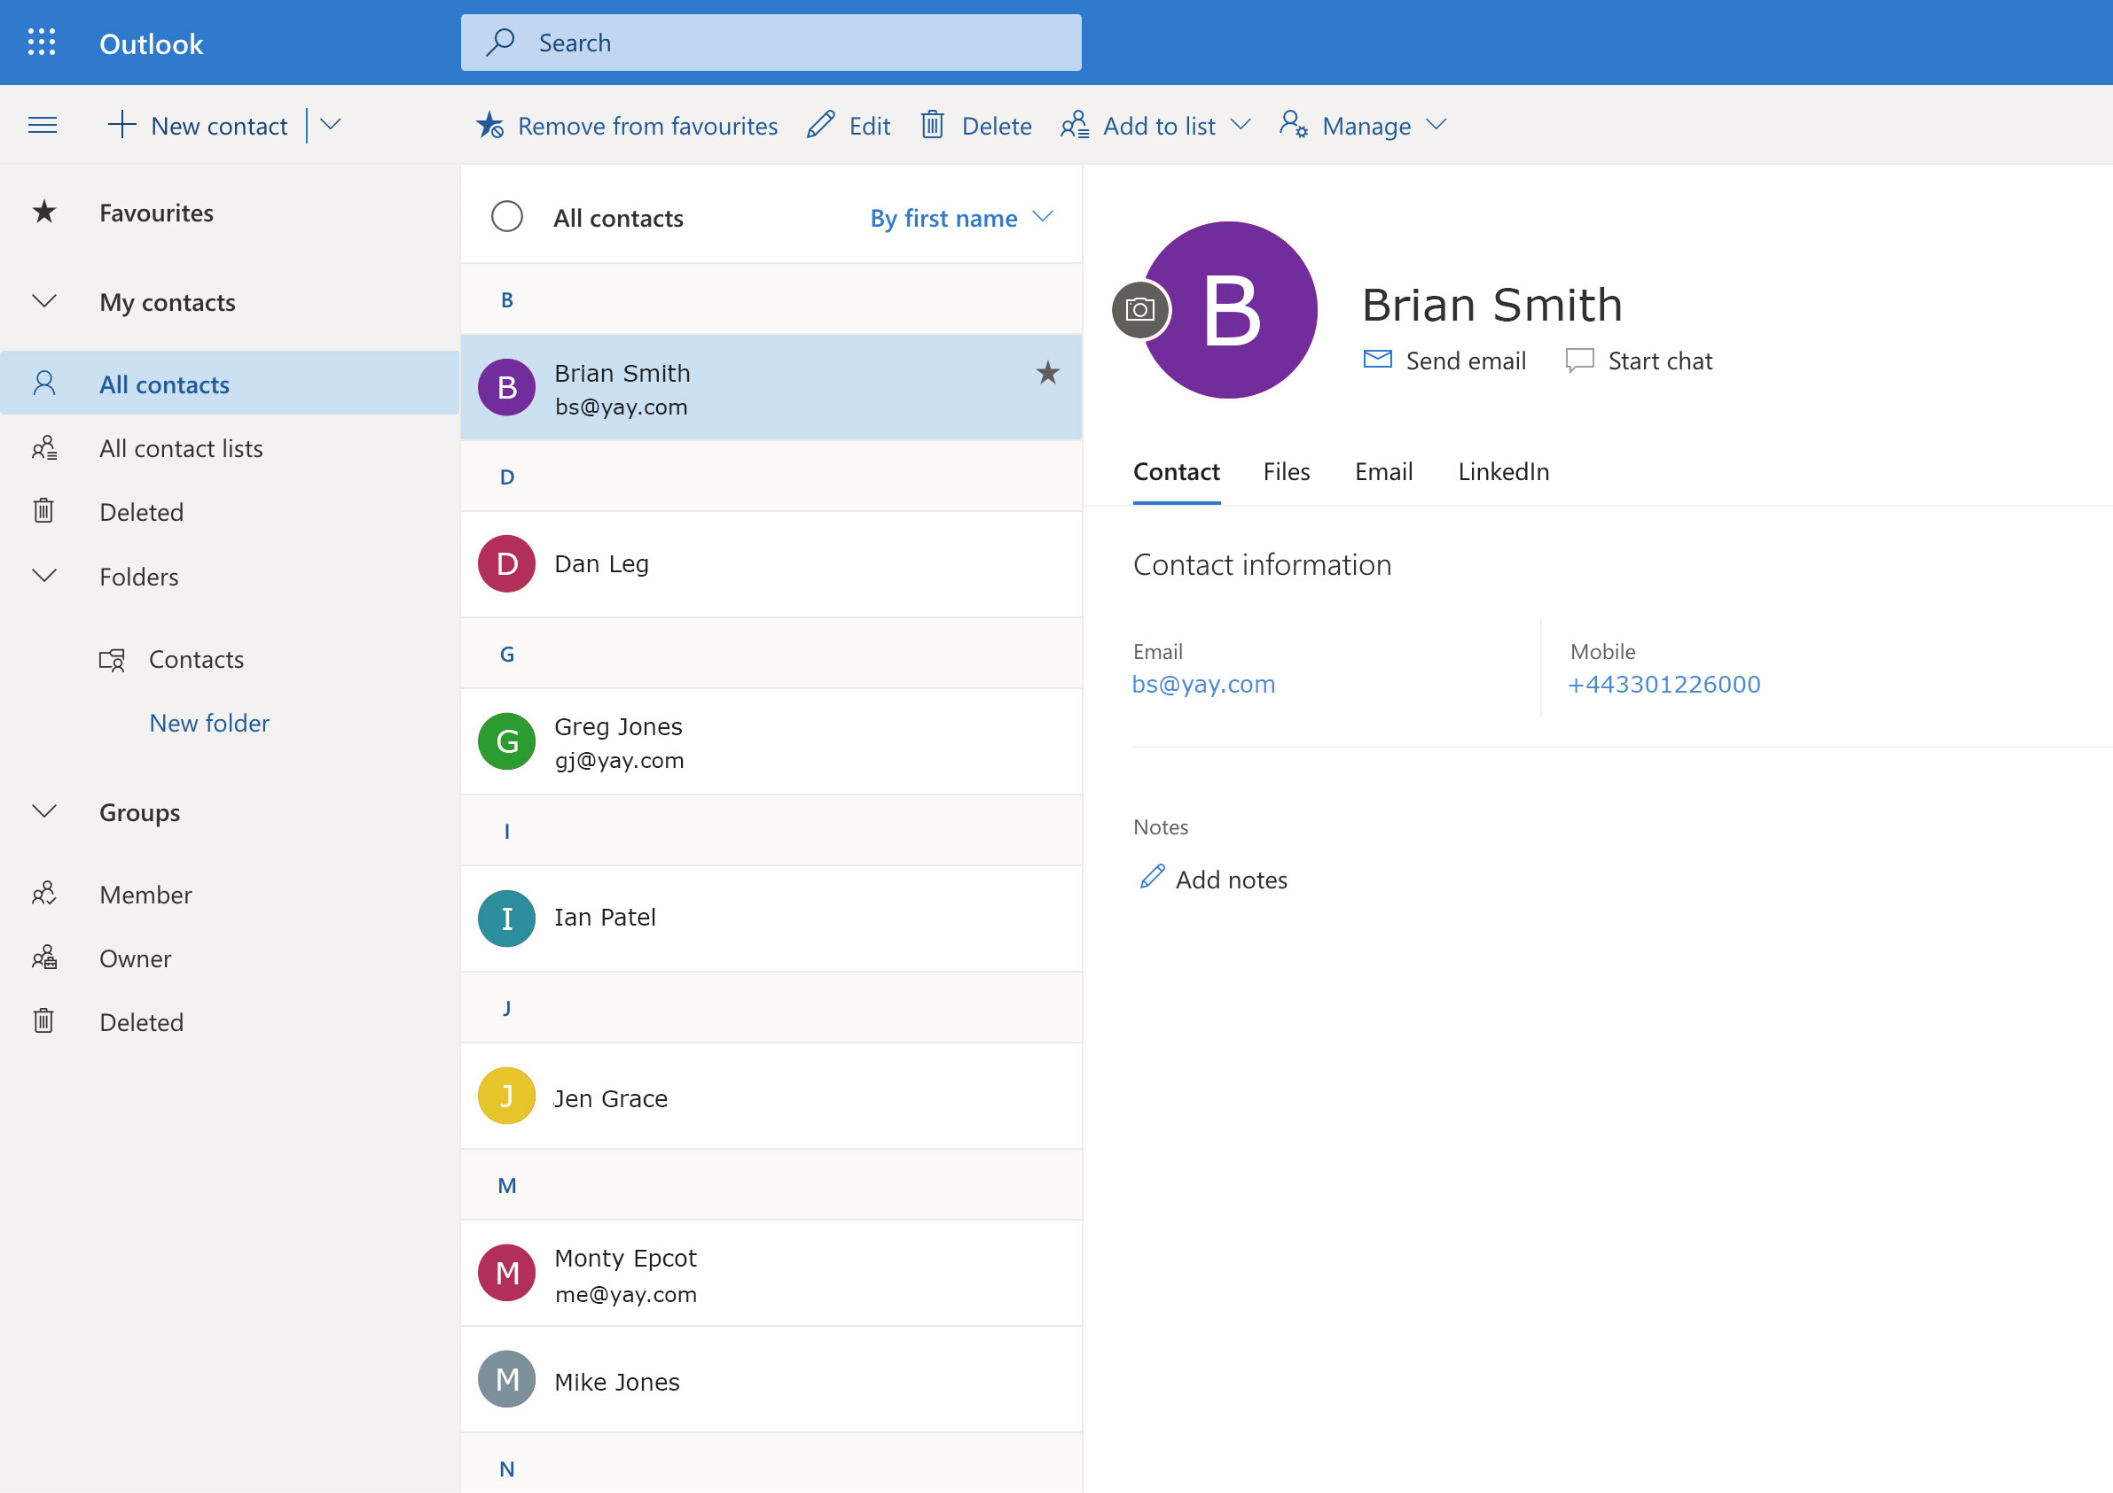Open the By first name sort dropdown
The width and height of the screenshot is (2113, 1493).
click(x=961, y=217)
